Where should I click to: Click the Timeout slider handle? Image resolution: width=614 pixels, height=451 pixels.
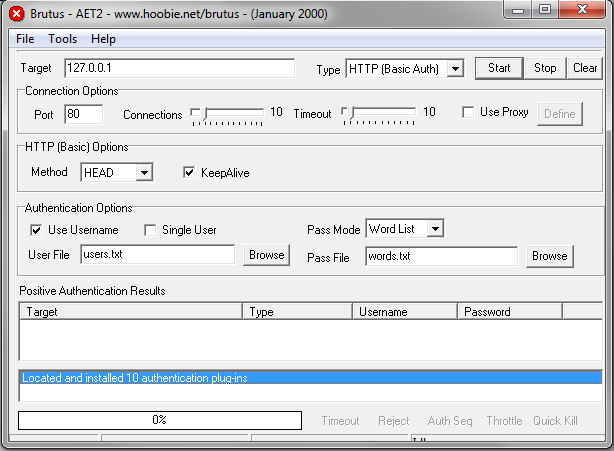(x=352, y=113)
